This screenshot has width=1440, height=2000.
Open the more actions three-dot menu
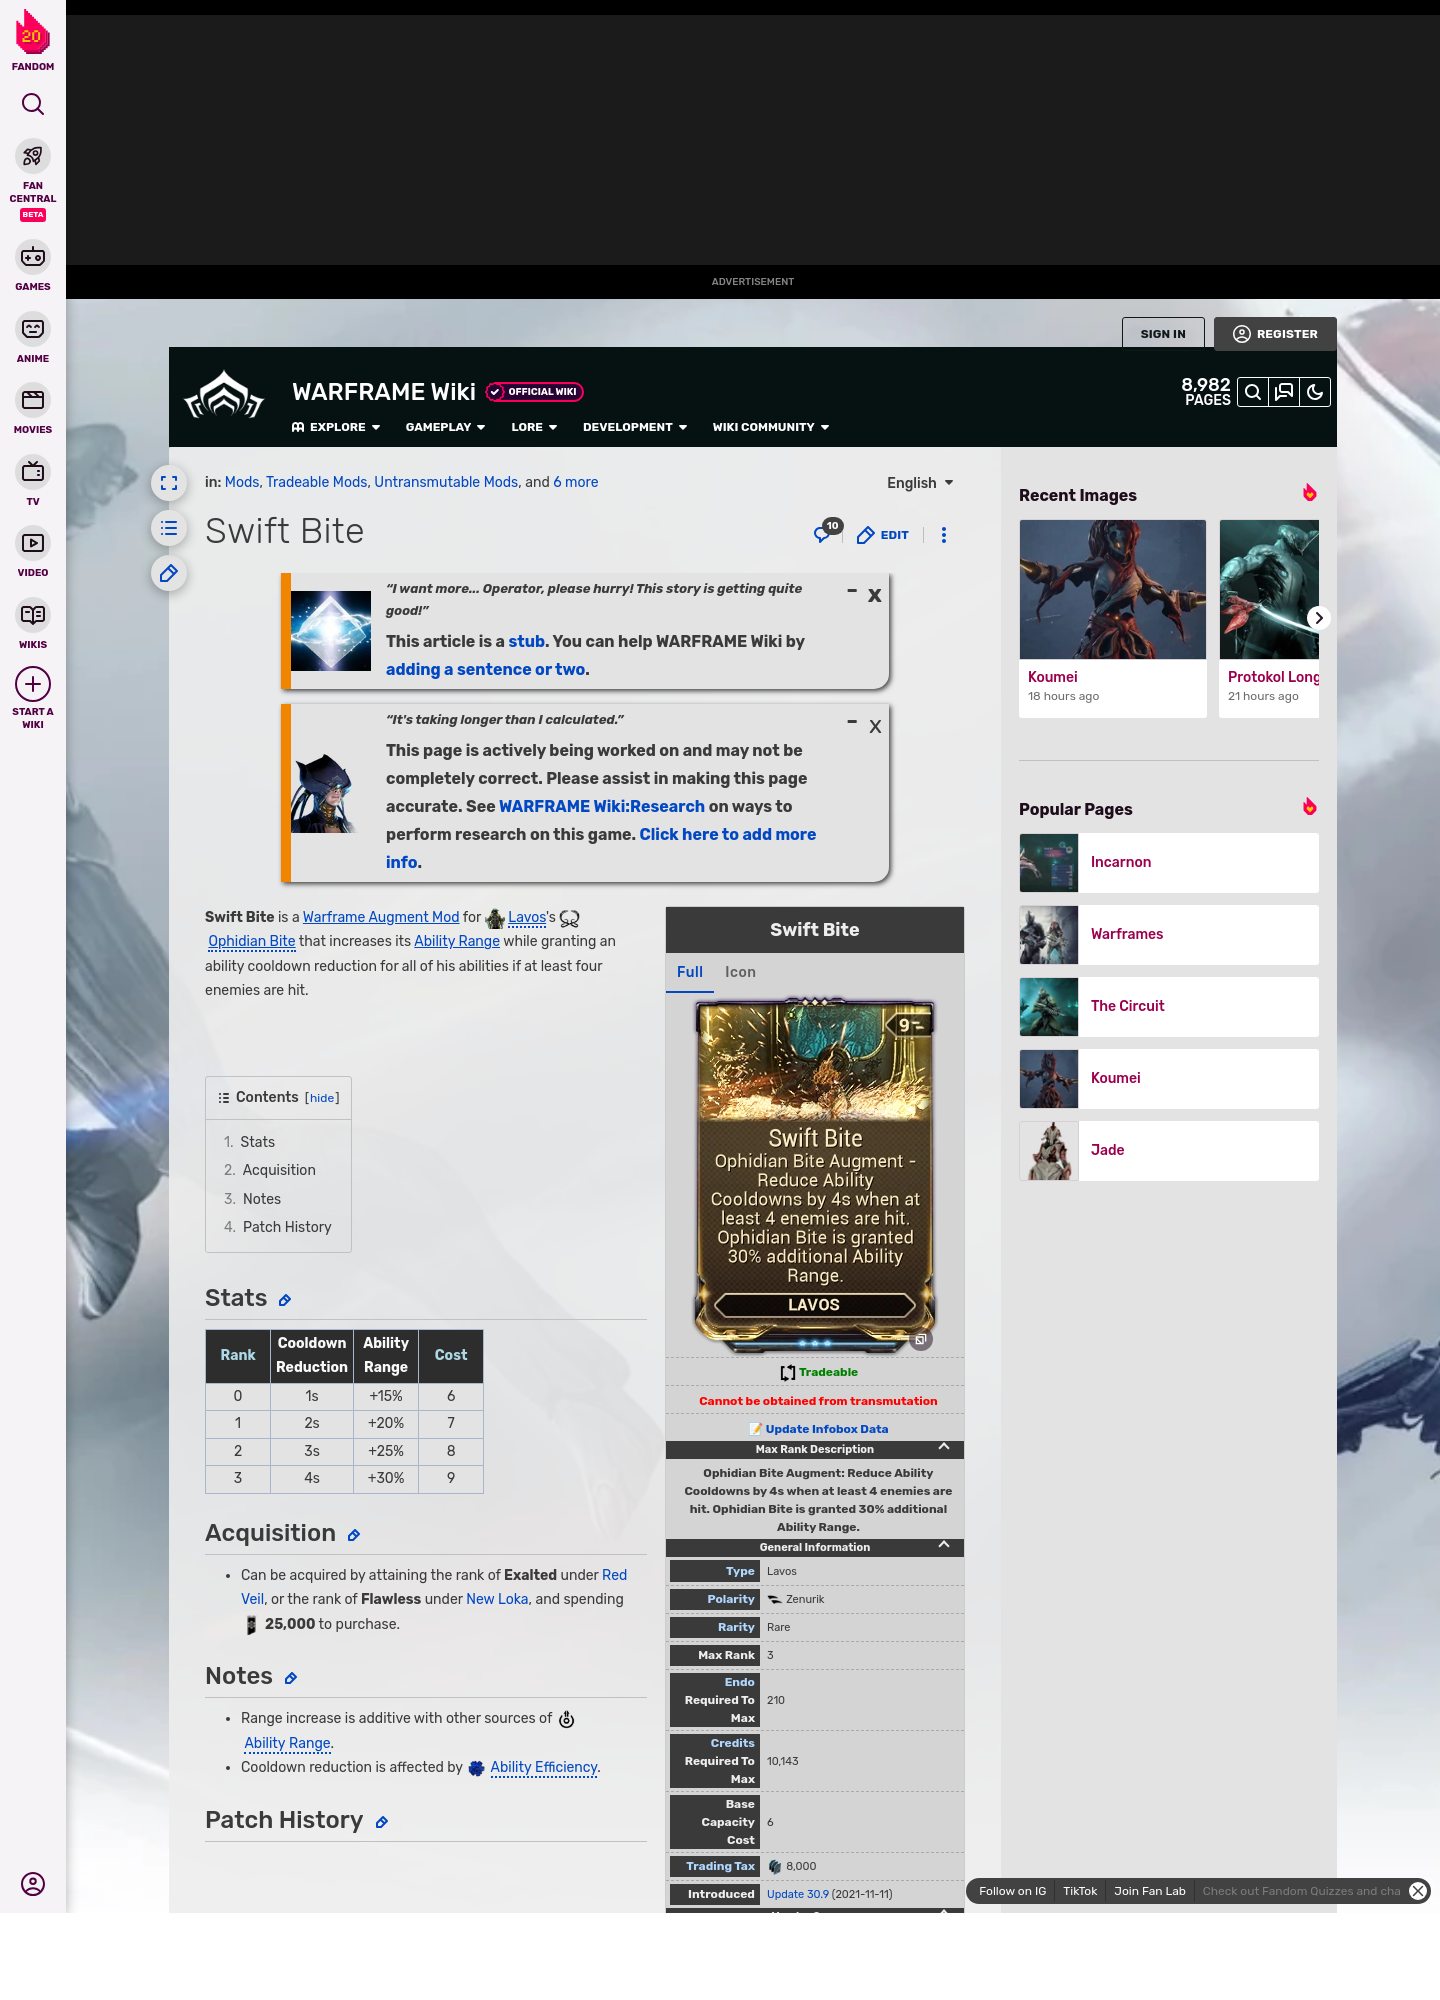point(944,535)
